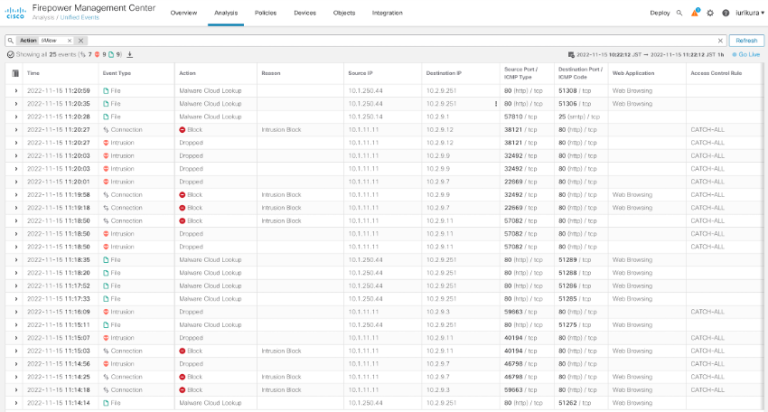Click the green file events count icon
The width and height of the screenshot is (768, 412).
point(111,54)
